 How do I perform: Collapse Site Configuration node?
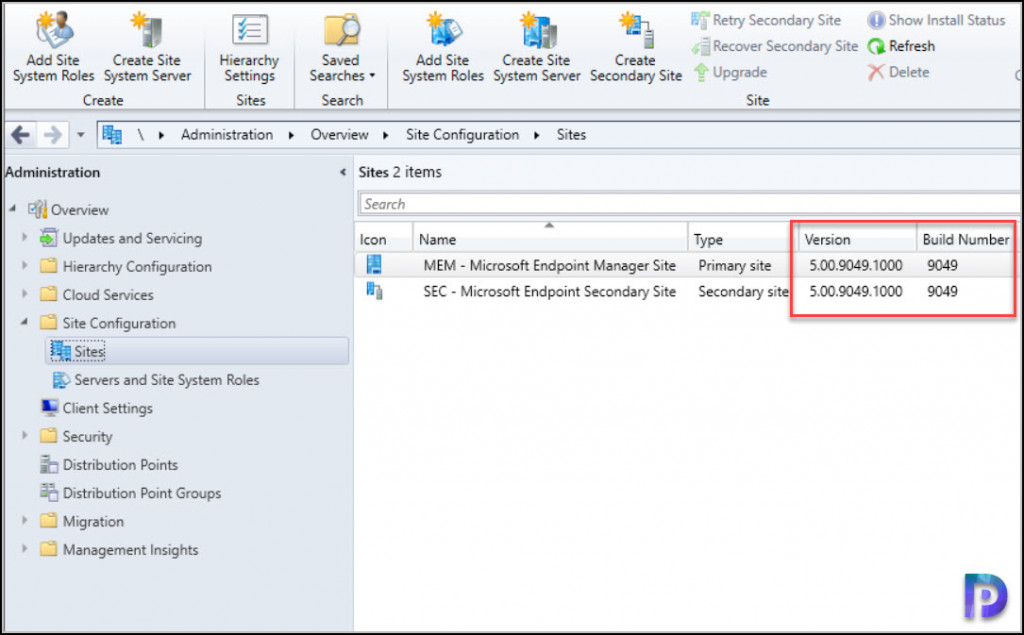(25, 322)
